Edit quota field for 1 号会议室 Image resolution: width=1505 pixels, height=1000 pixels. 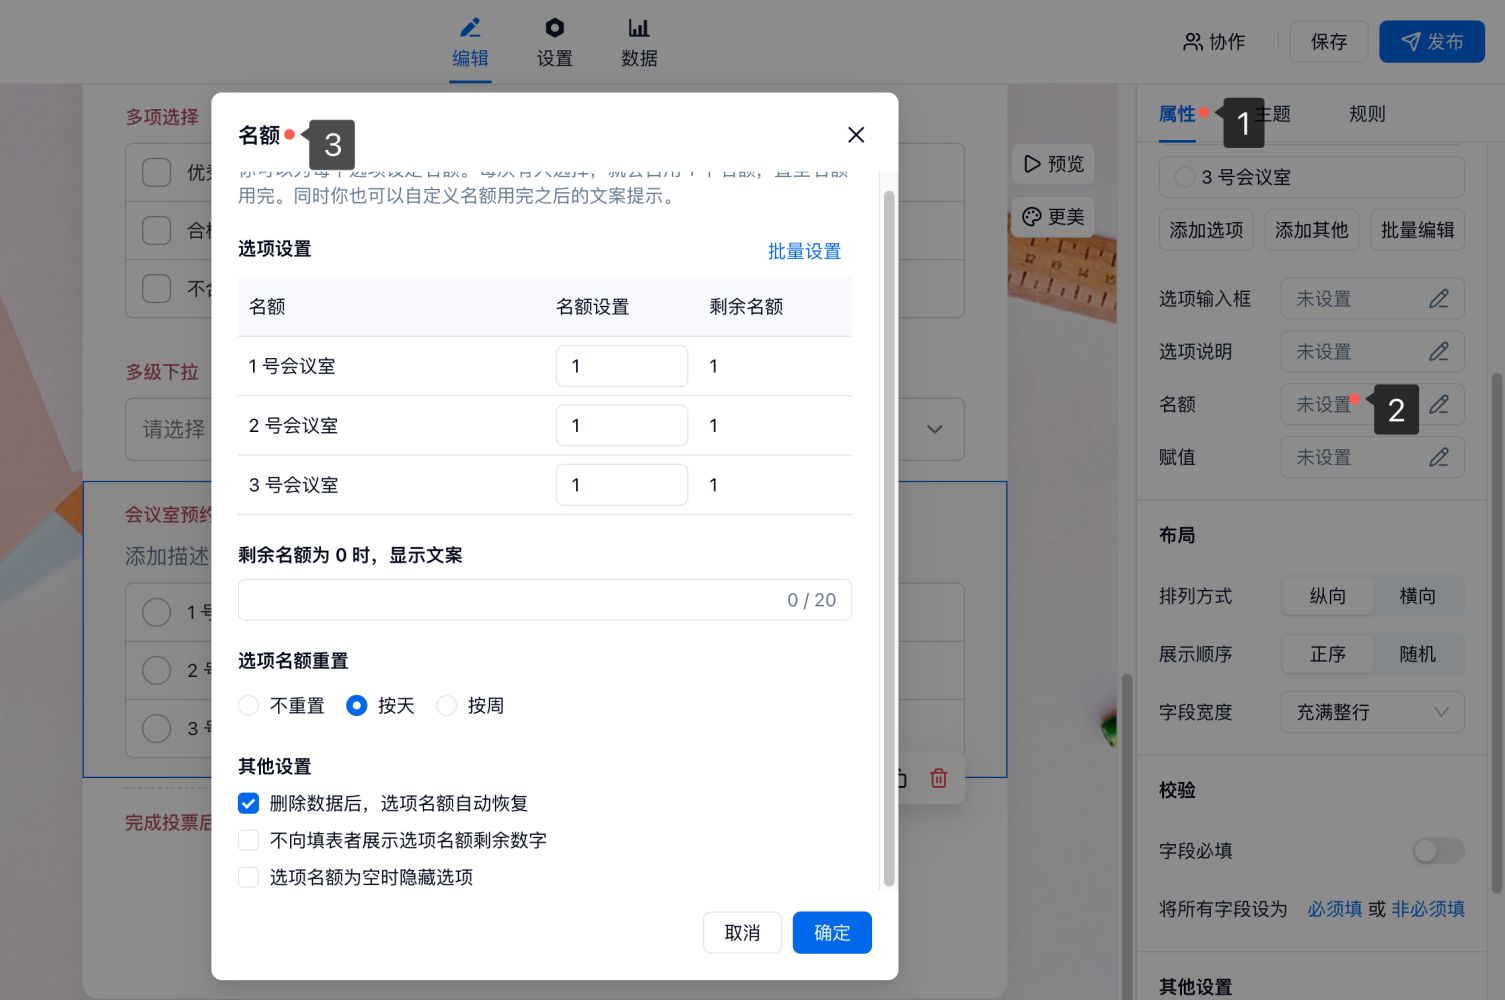pos(622,367)
